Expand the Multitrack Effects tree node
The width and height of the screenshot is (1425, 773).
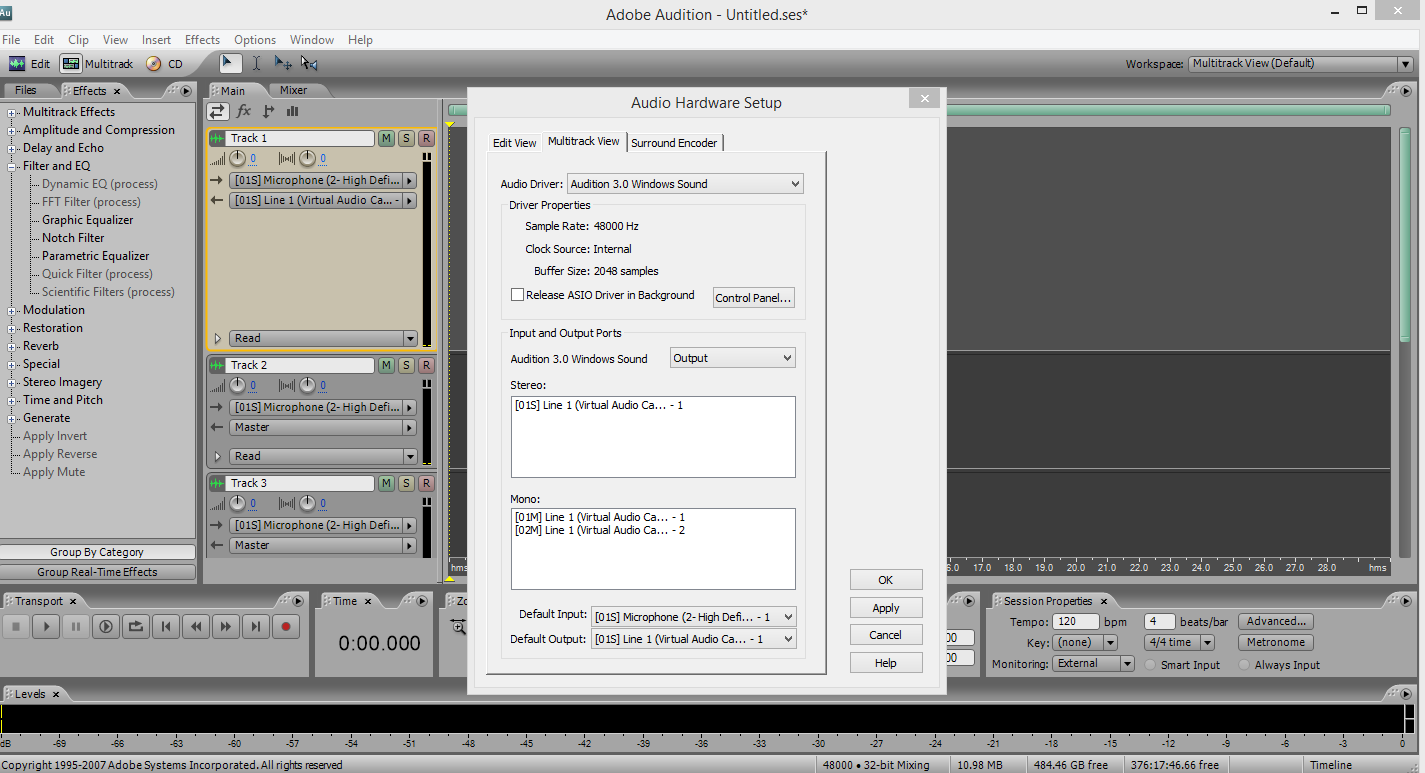pos(12,112)
